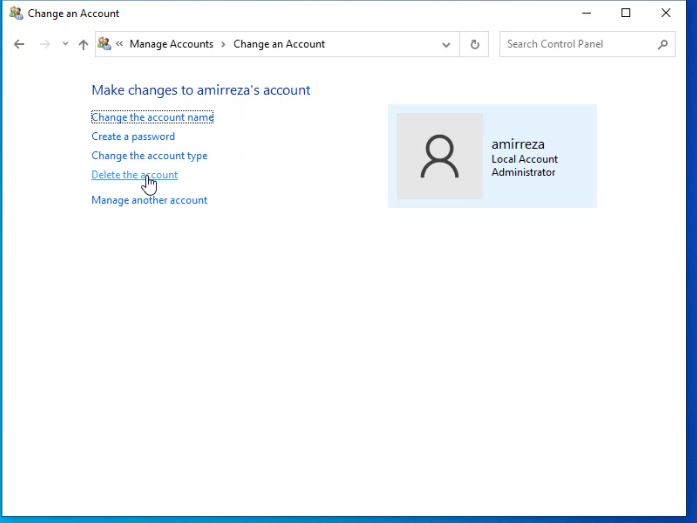The width and height of the screenshot is (697, 523).
Task: Select Change an Account breadcrumb
Action: click(279, 44)
